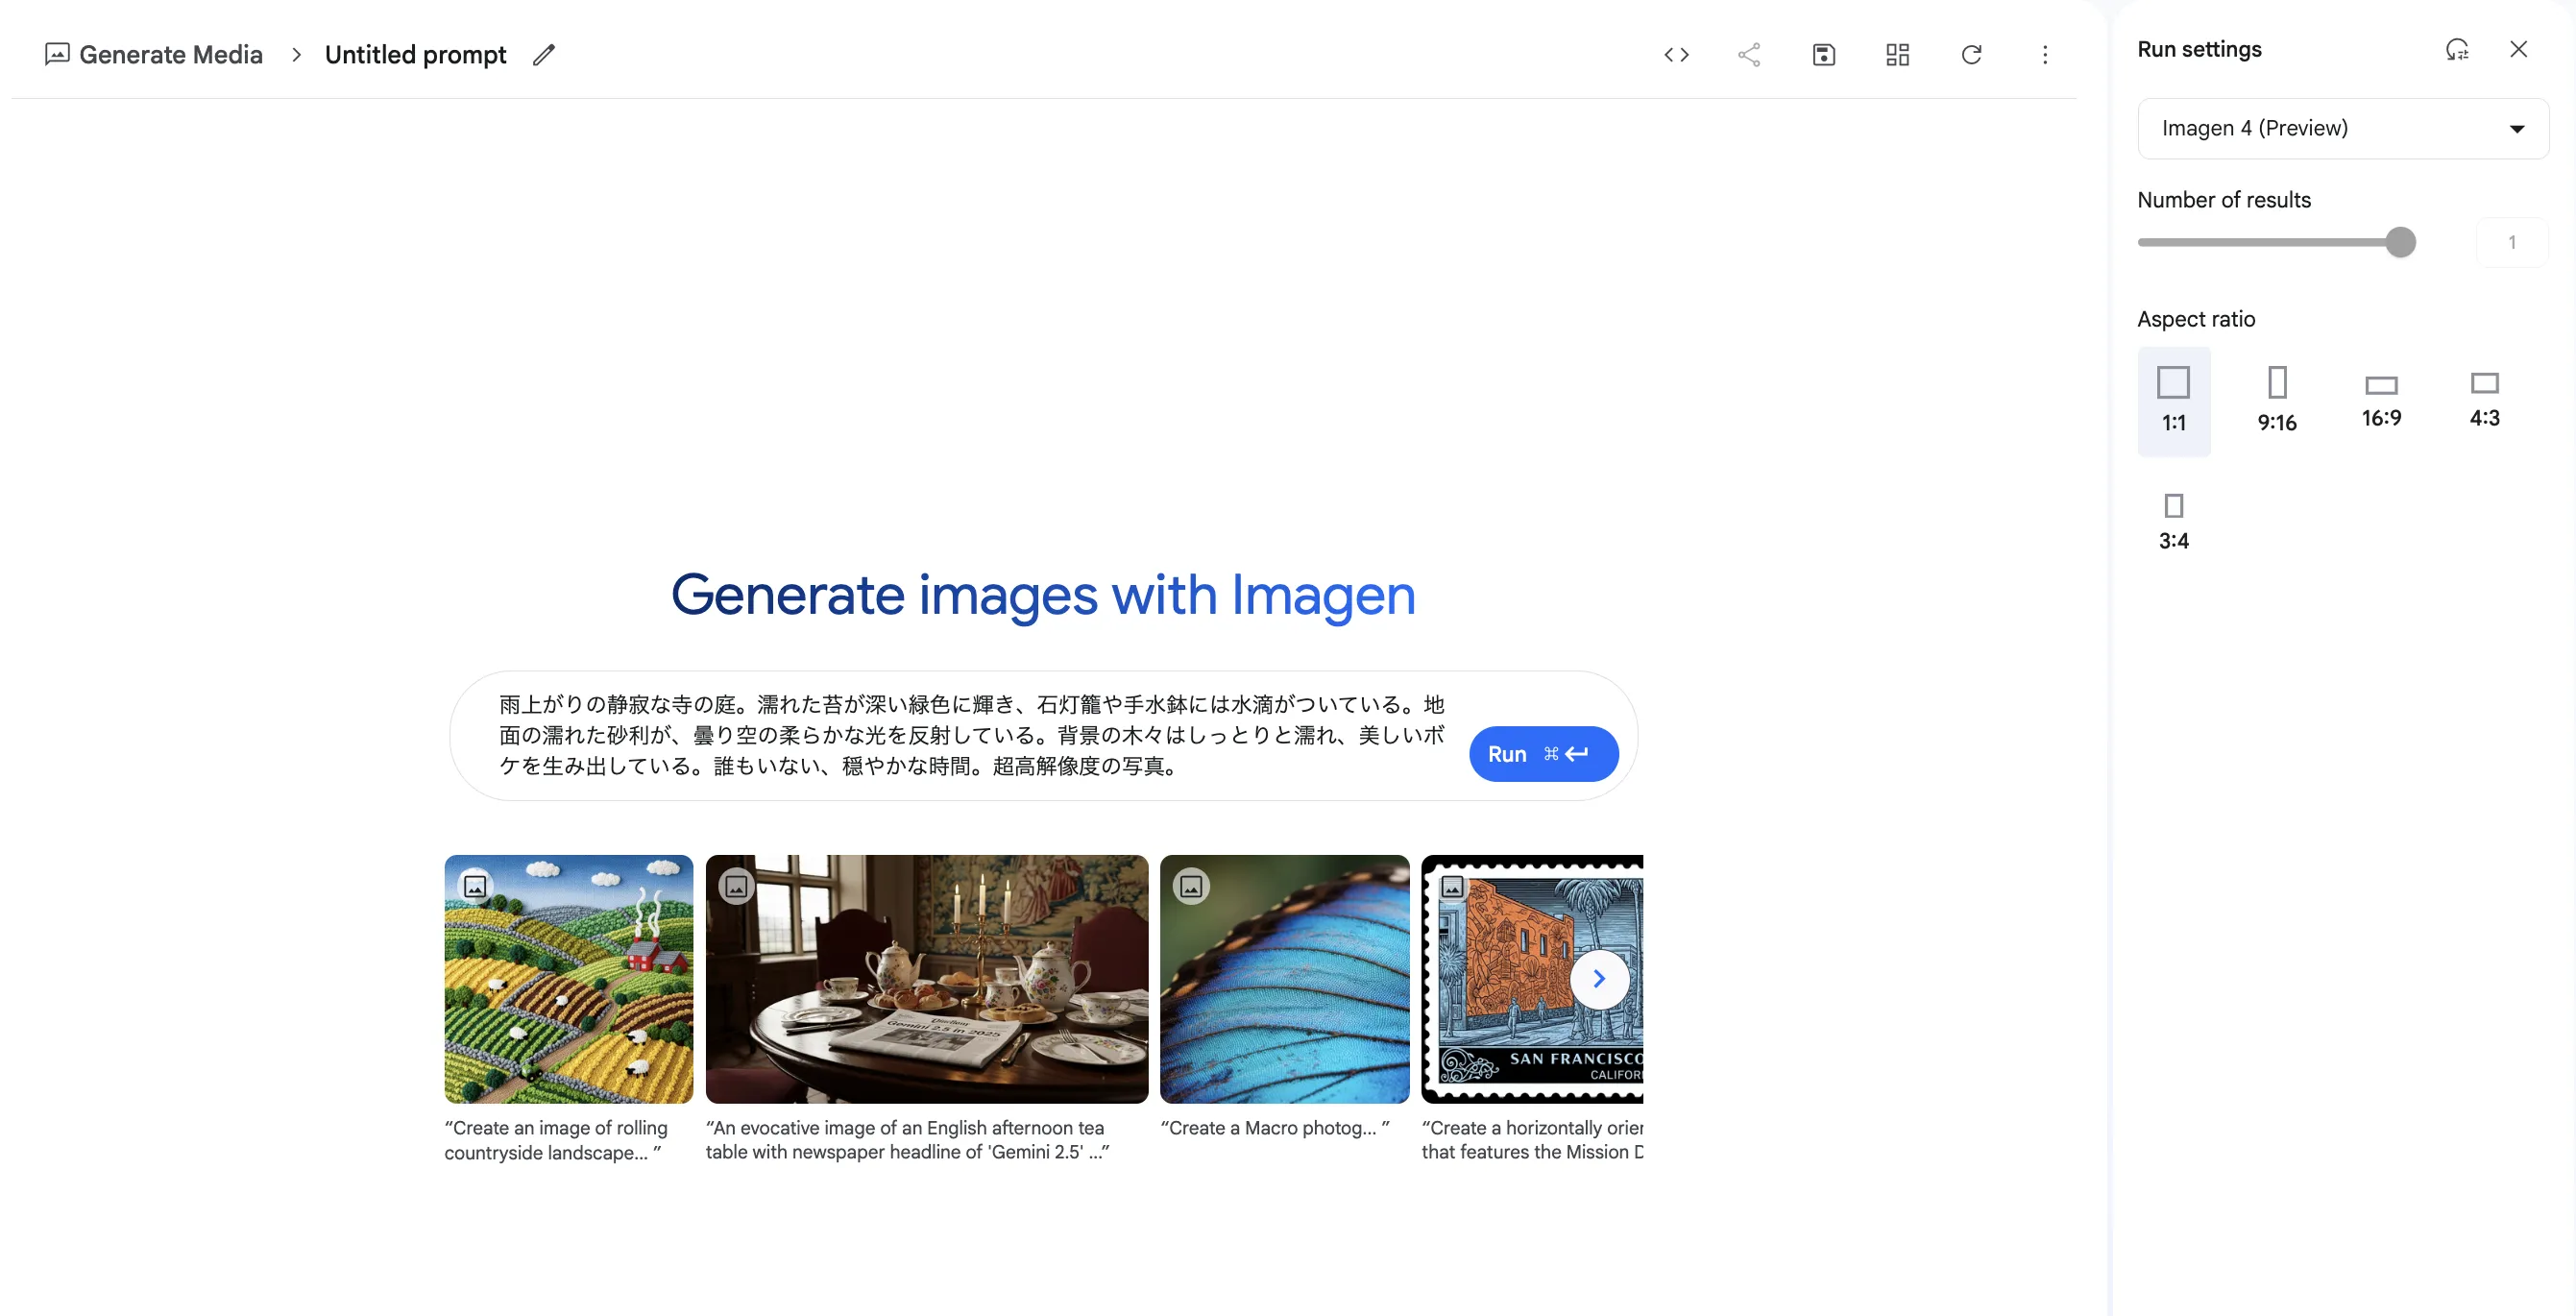Click the Generate Media breadcrumb
The width and height of the screenshot is (2576, 1316).
(x=170, y=55)
